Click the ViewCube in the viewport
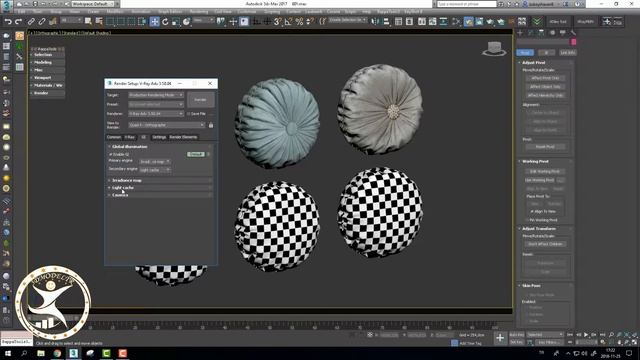The image size is (640, 360). click(494, 49)
